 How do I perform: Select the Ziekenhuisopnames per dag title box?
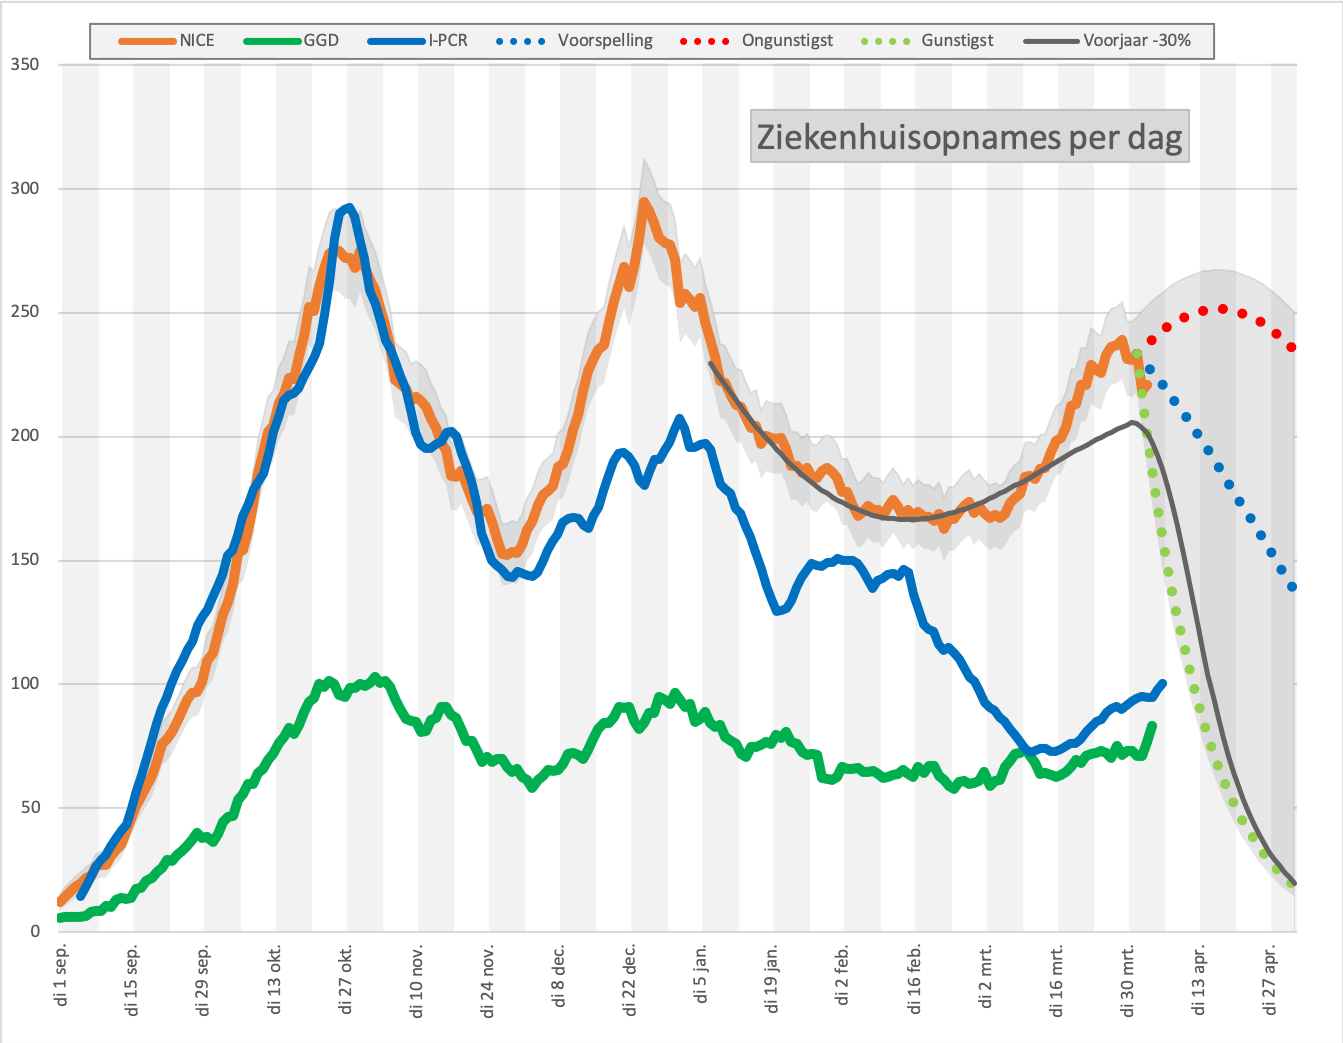pos(970,136)
